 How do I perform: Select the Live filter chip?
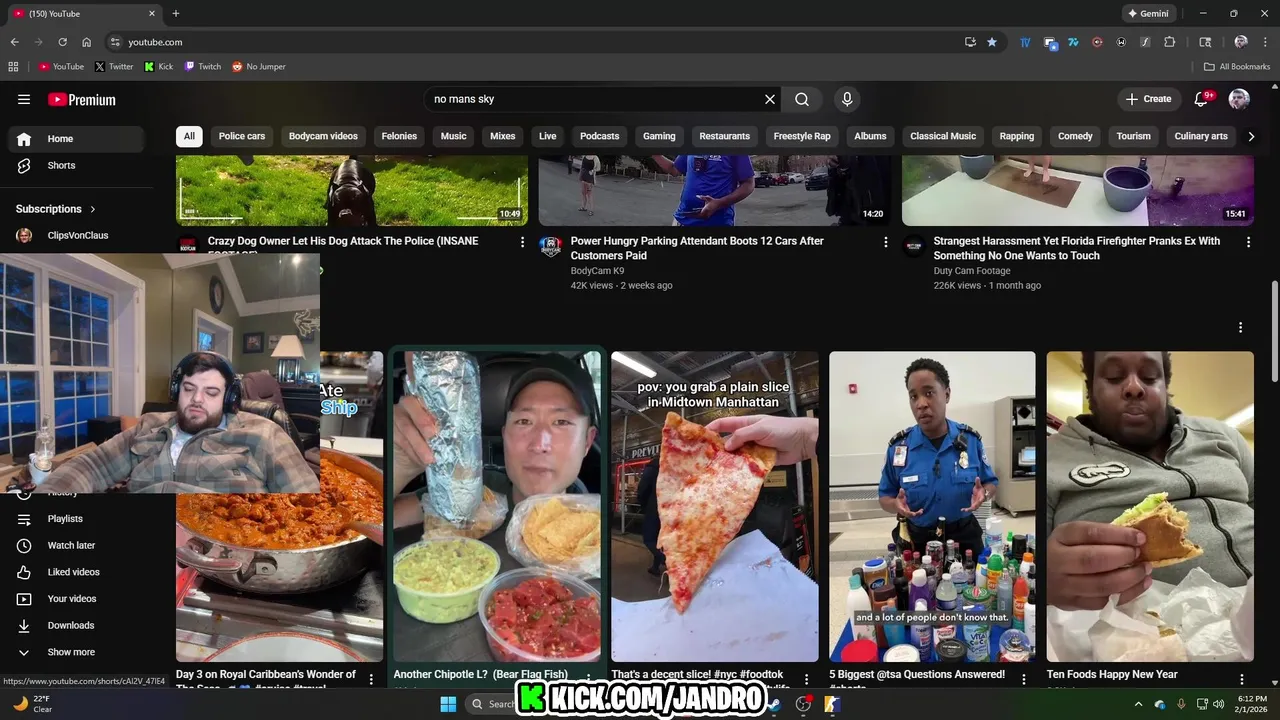(548, 136)
